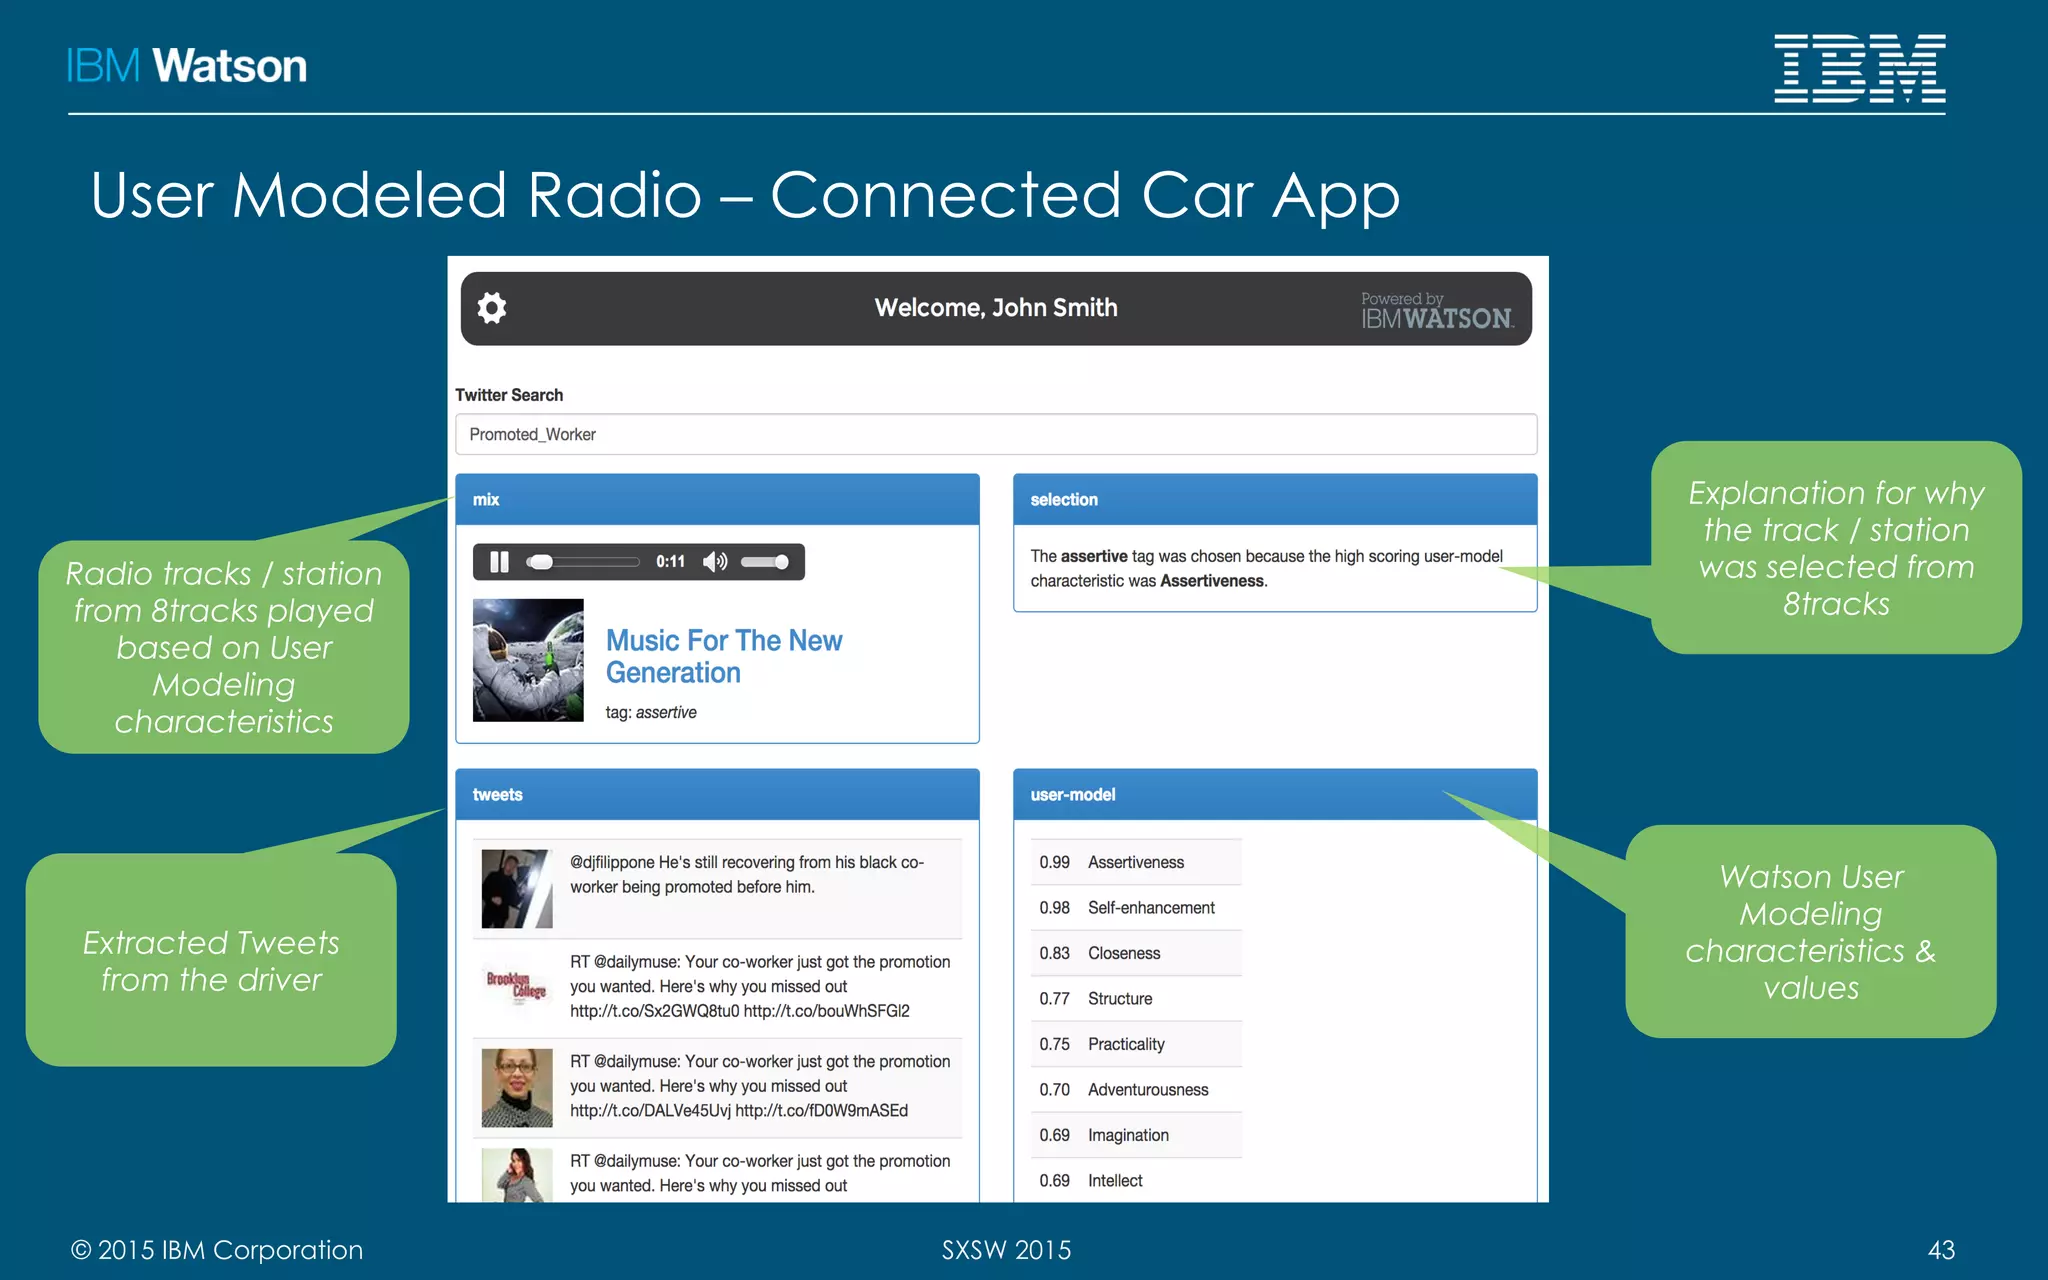Click the astronaut album cover thumbnail
Screen dimensions: 2048x1280
coord(528,660)
